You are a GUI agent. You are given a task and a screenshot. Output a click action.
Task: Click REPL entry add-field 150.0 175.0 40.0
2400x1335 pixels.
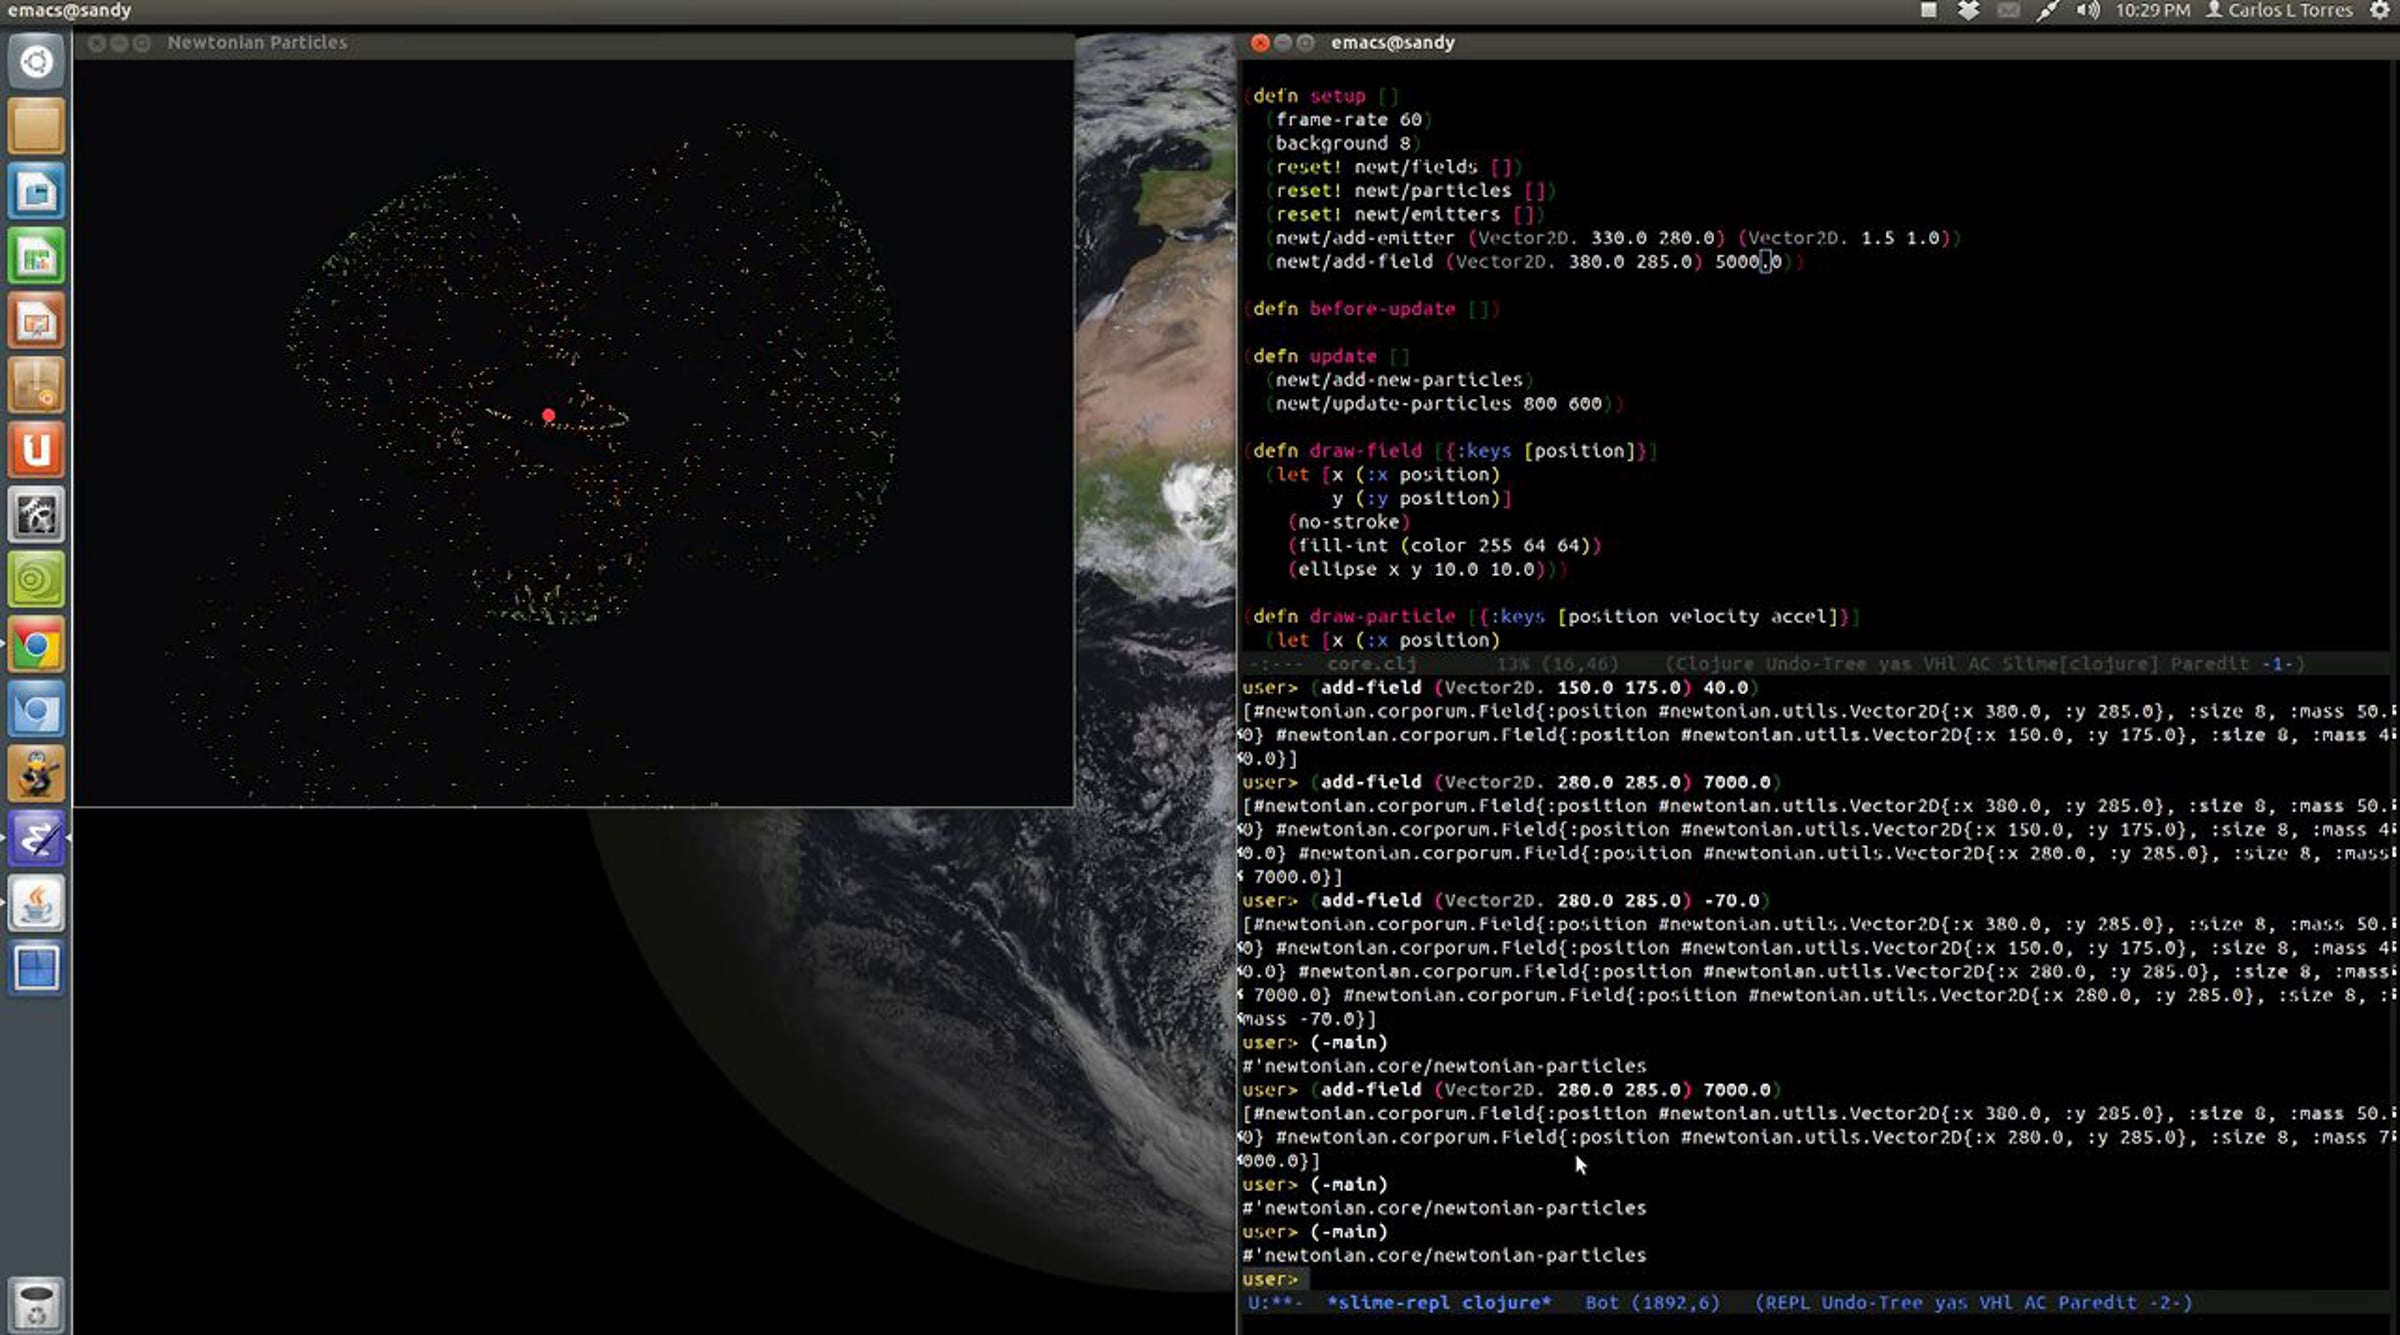pos(1534,688)
